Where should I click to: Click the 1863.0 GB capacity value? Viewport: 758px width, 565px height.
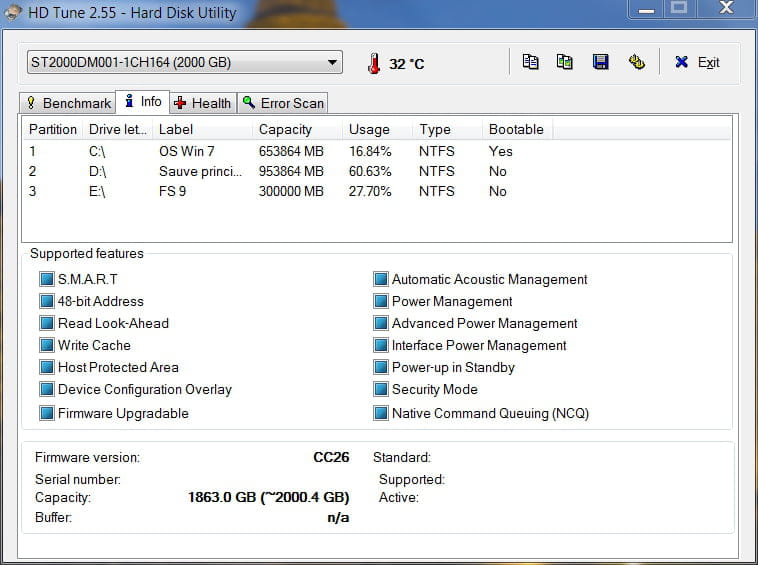click(x=268, y=497)
